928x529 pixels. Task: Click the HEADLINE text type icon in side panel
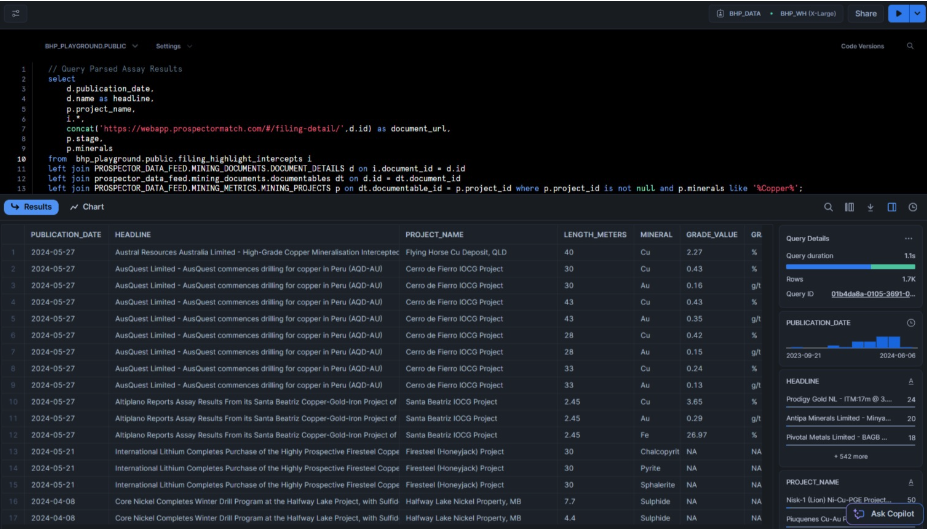point(911,381)
